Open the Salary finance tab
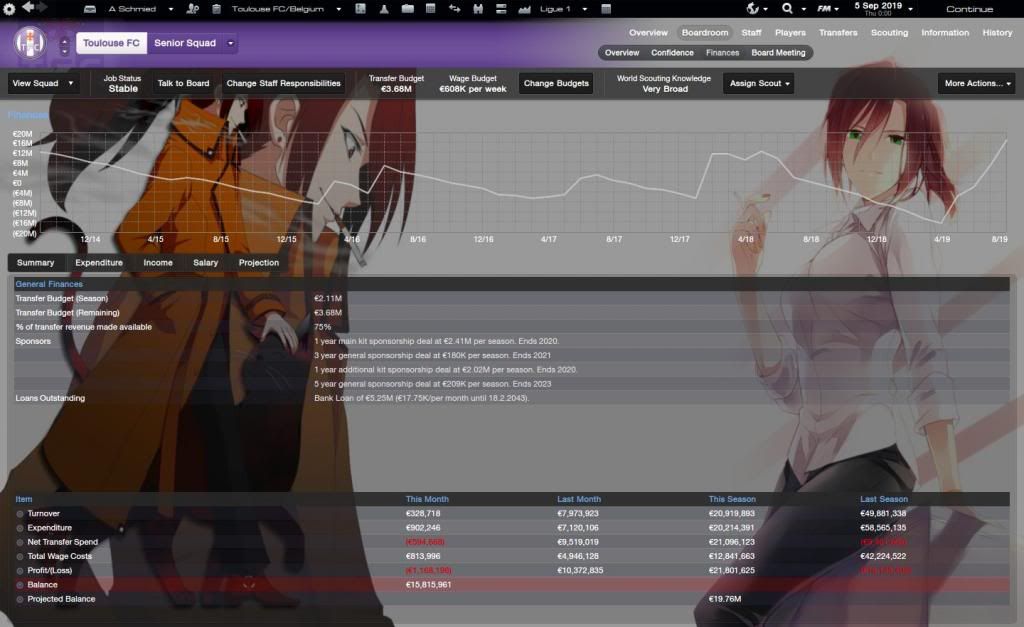The height and width of the screenshot is (627, 1024). coord(206,263)
